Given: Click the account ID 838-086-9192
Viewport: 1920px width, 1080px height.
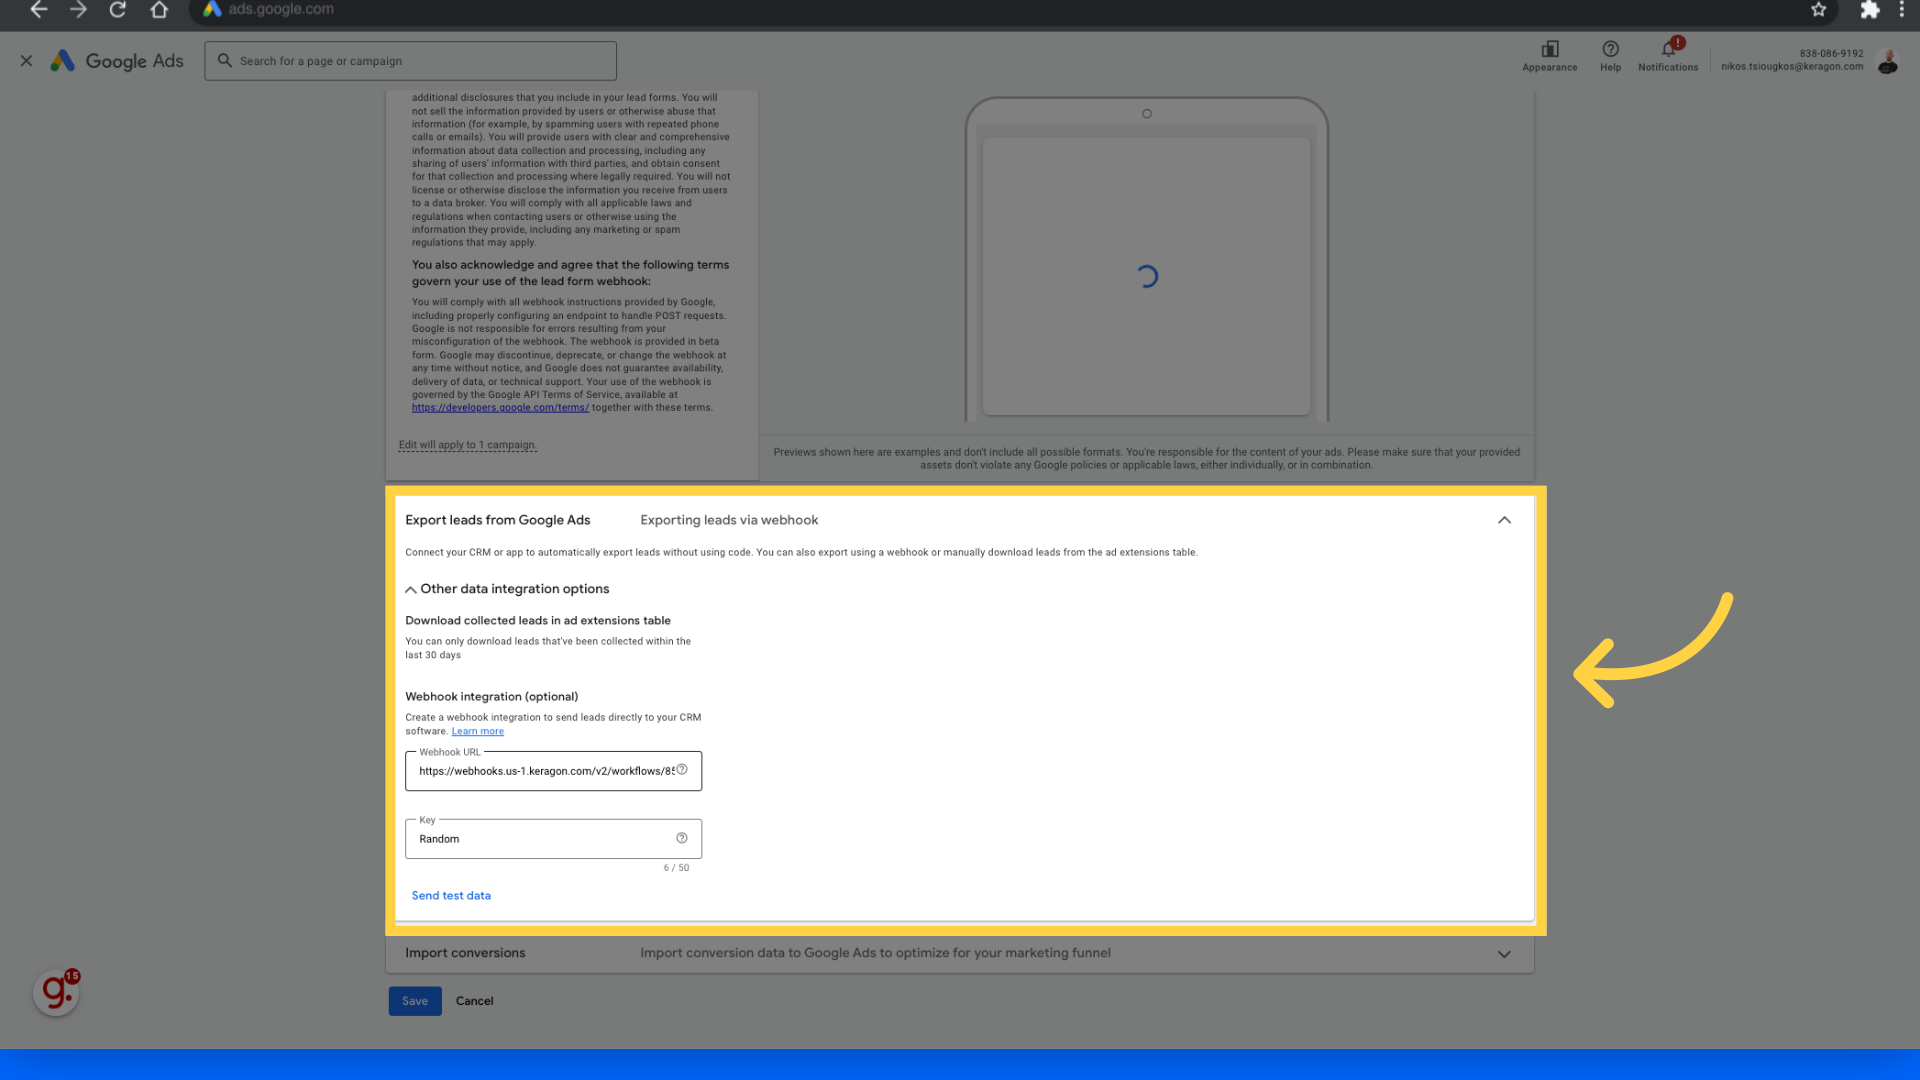Looking at the screenshot, I should pyautogui.click(x=1831, y=54).
